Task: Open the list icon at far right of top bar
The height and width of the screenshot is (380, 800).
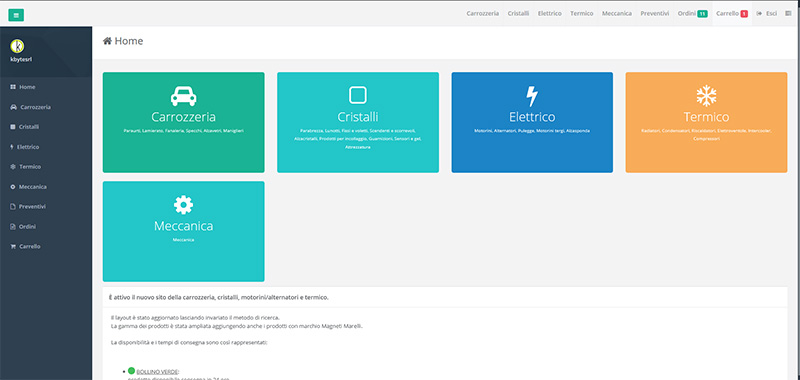Action: pyautogui.click(x=788, y=13)
